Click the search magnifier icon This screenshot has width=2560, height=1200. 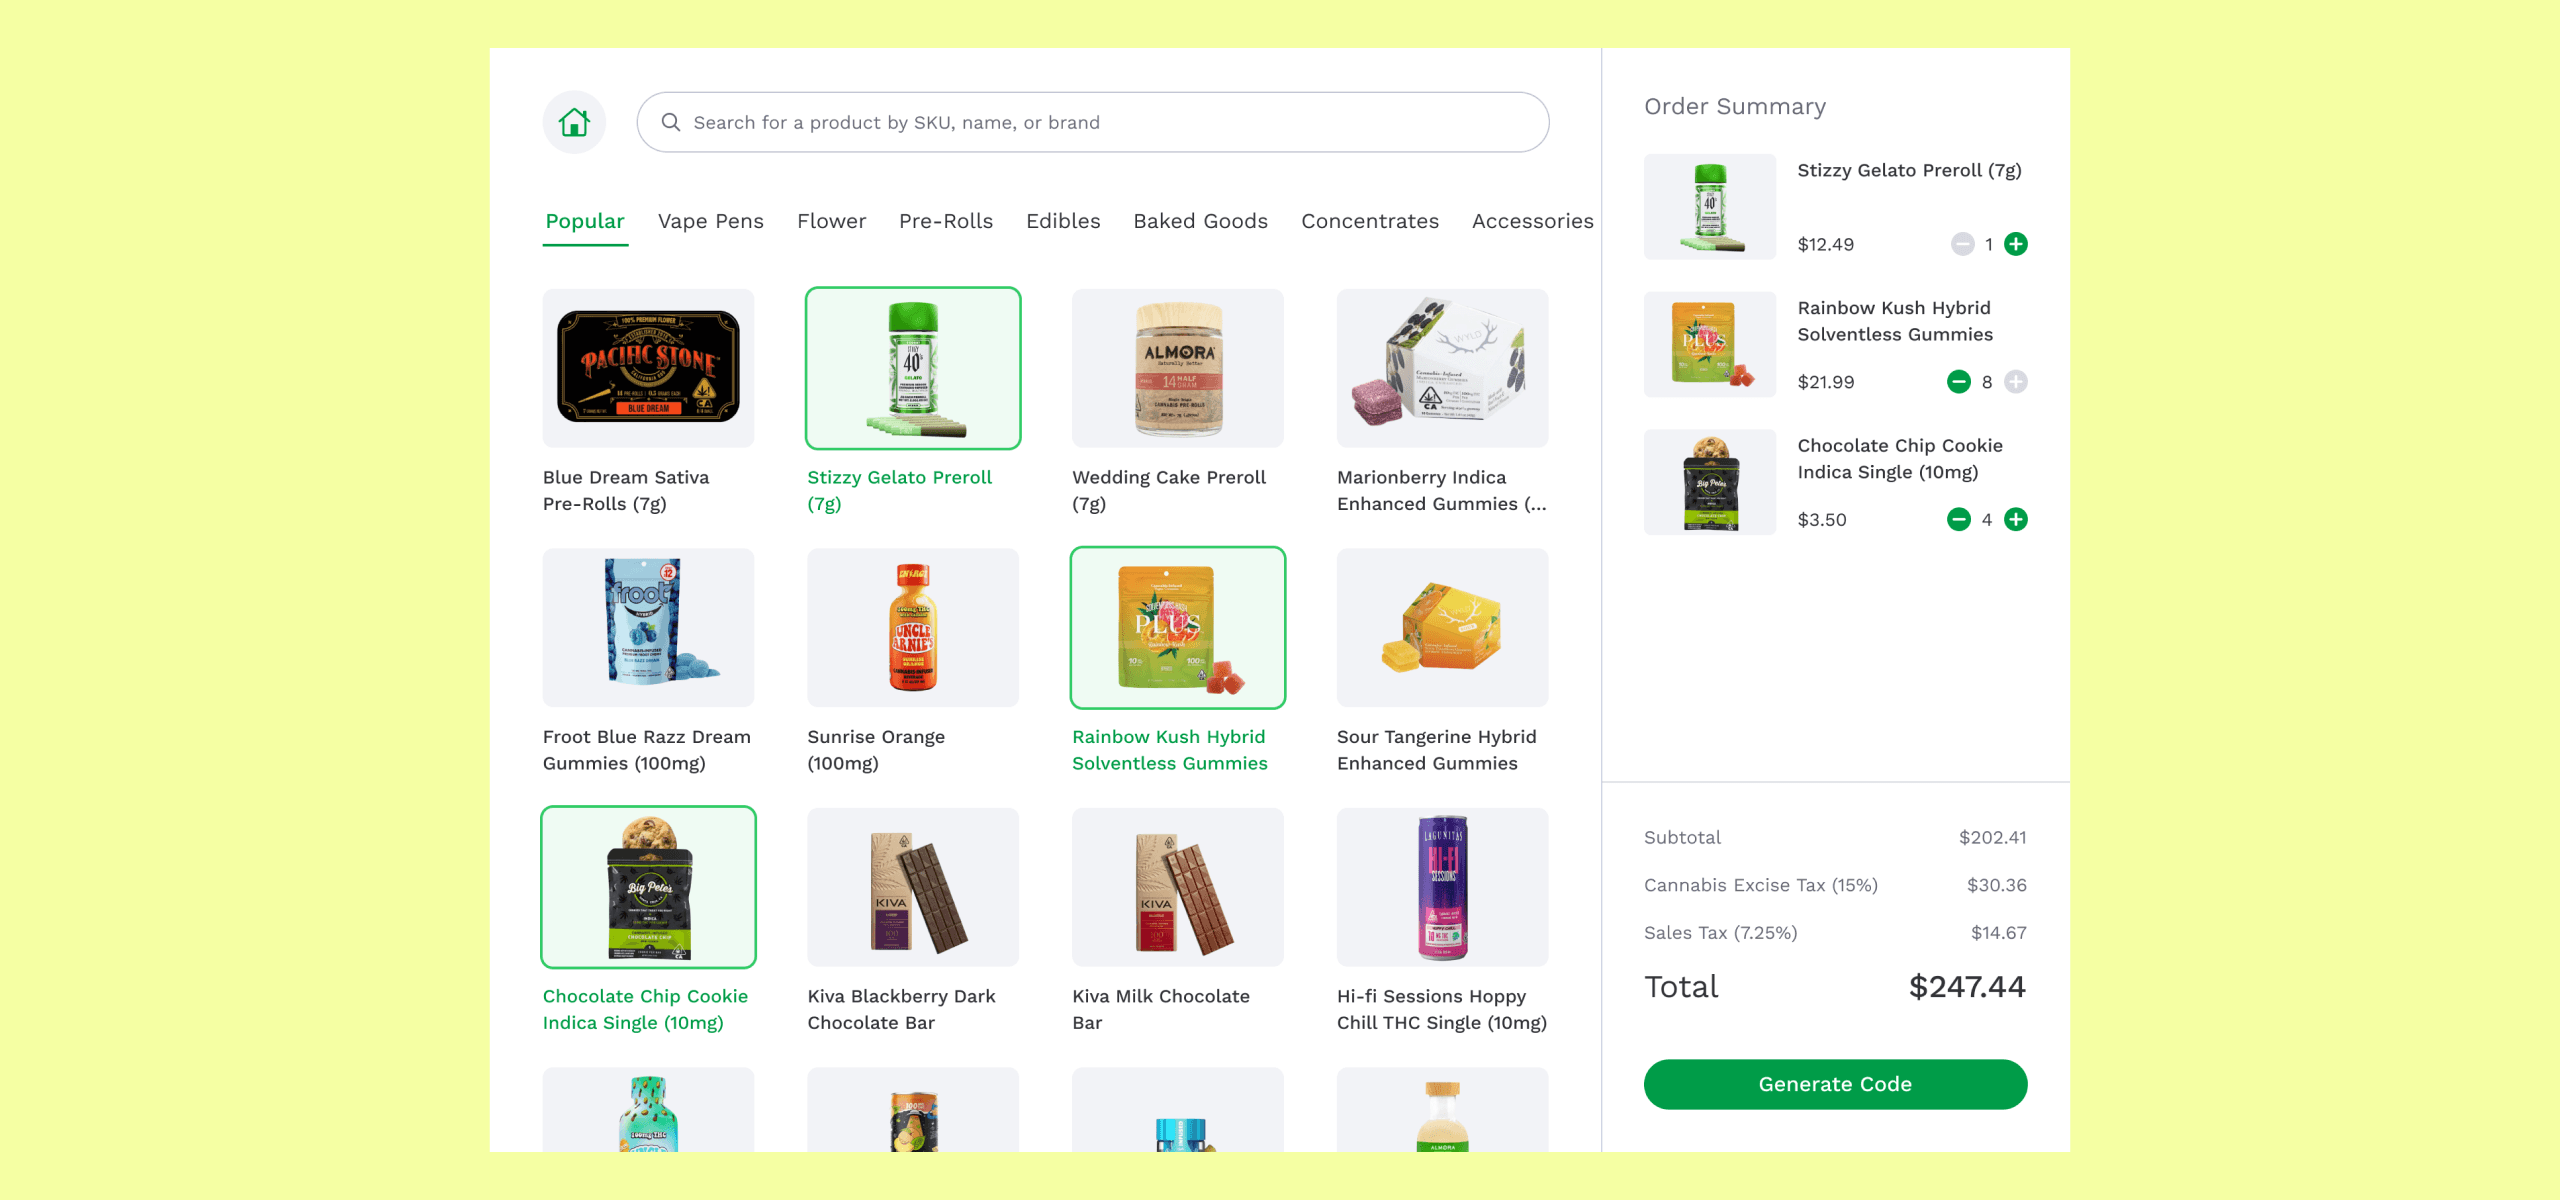click(671, 122)
